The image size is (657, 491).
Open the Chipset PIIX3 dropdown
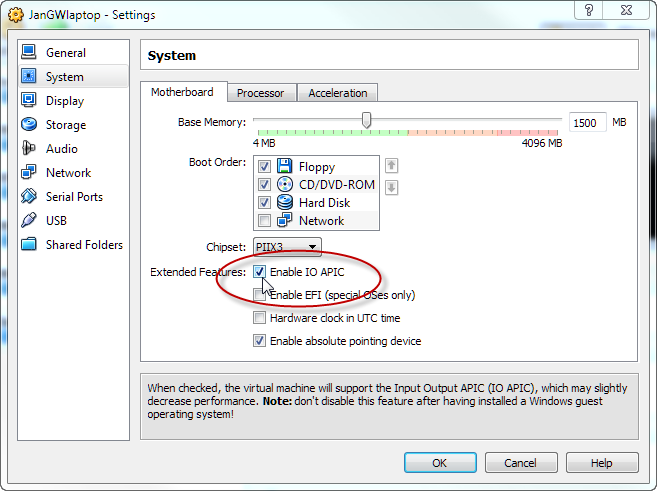tap(287, 247)
